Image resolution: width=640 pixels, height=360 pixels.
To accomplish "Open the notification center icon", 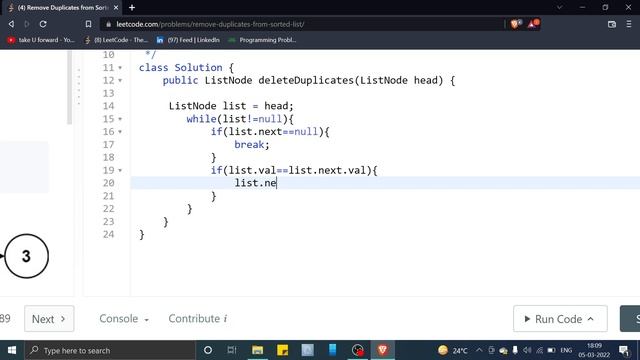I will pos(624,350).
